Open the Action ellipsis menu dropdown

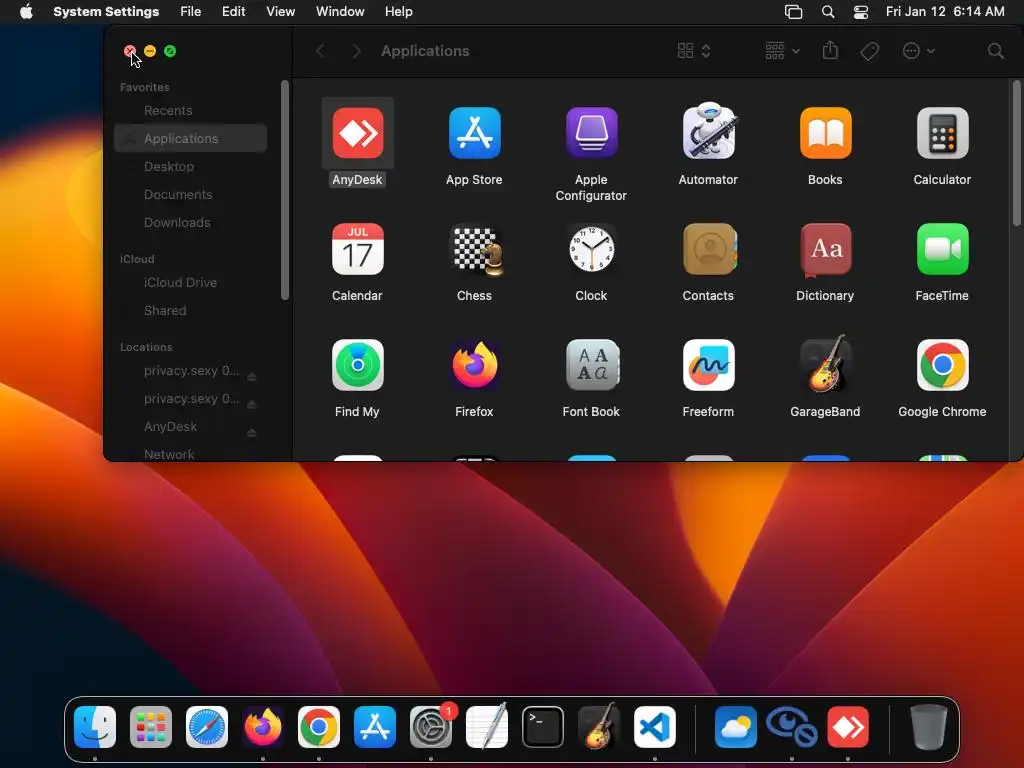(918, 51)
